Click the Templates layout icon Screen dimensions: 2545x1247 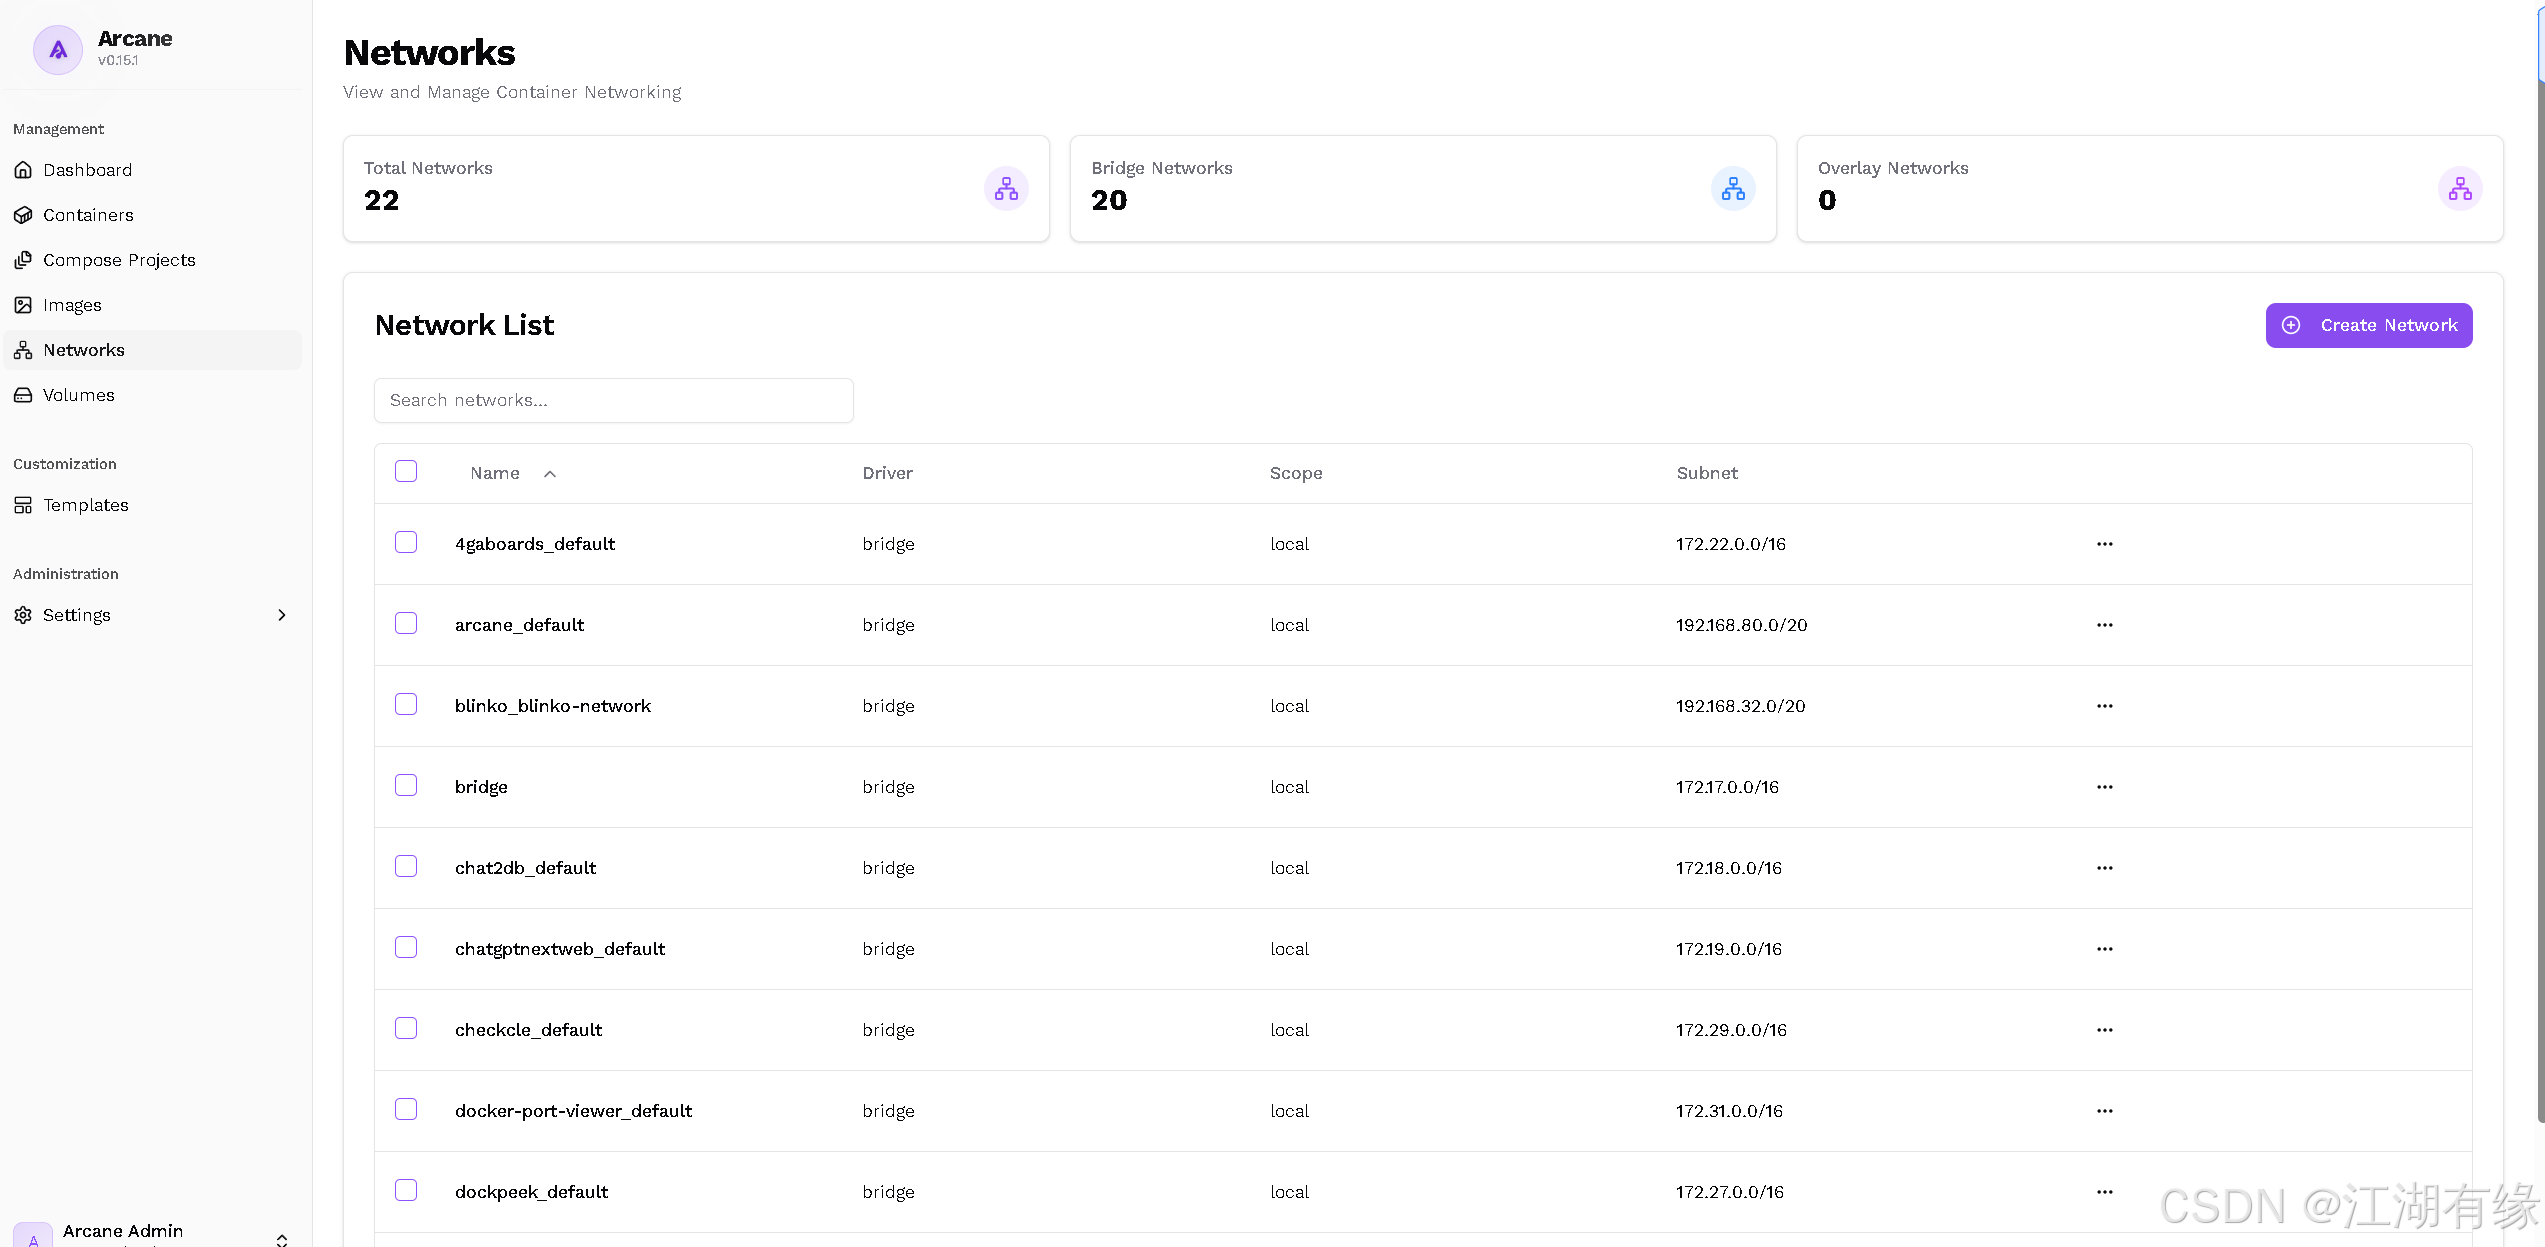[23, 505]
